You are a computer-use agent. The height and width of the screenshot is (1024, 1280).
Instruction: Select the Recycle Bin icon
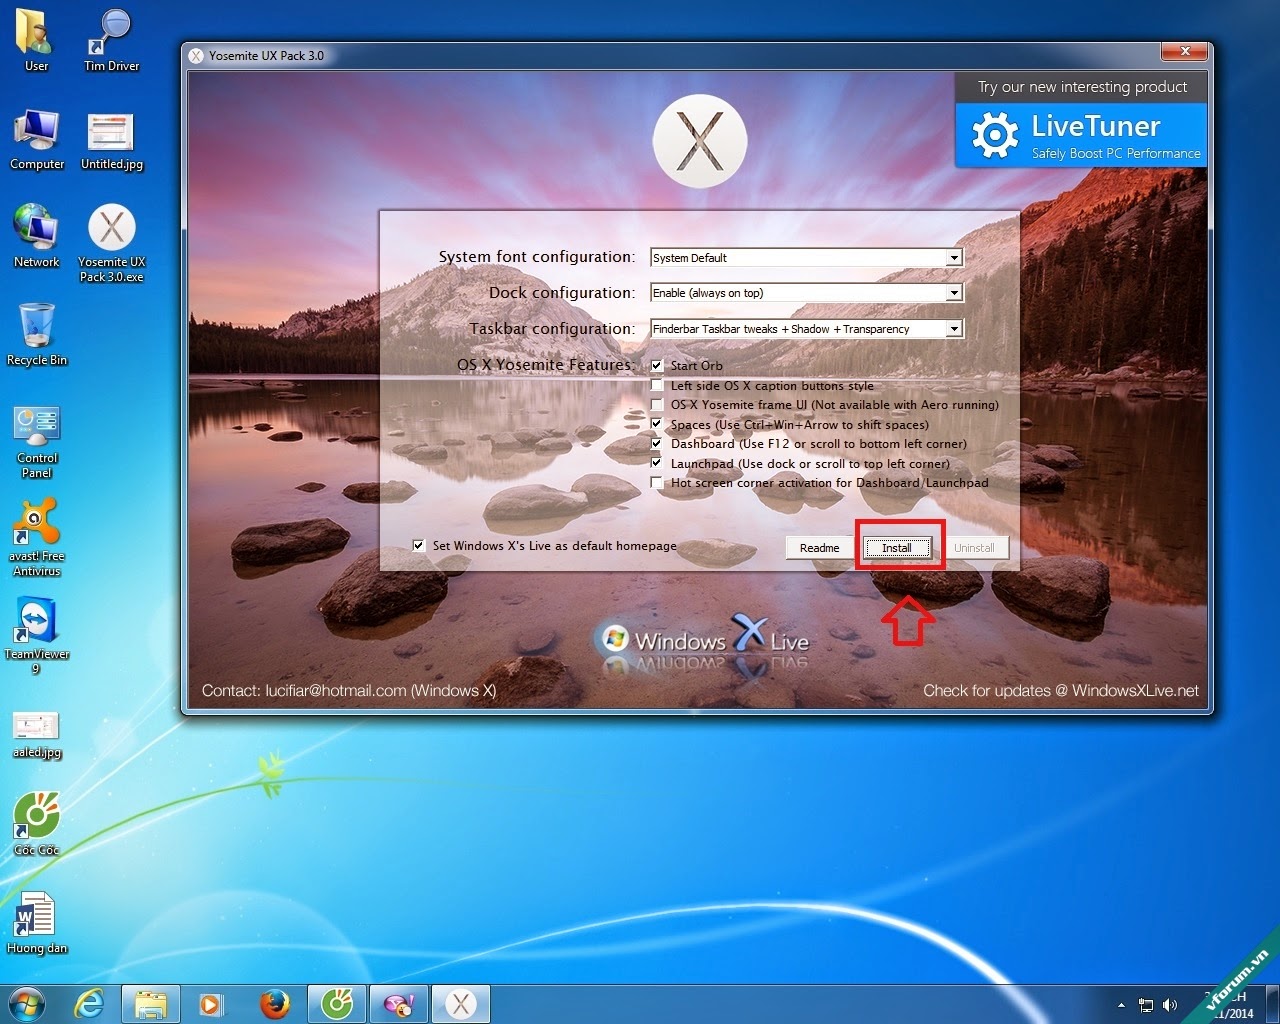(37, 334)
